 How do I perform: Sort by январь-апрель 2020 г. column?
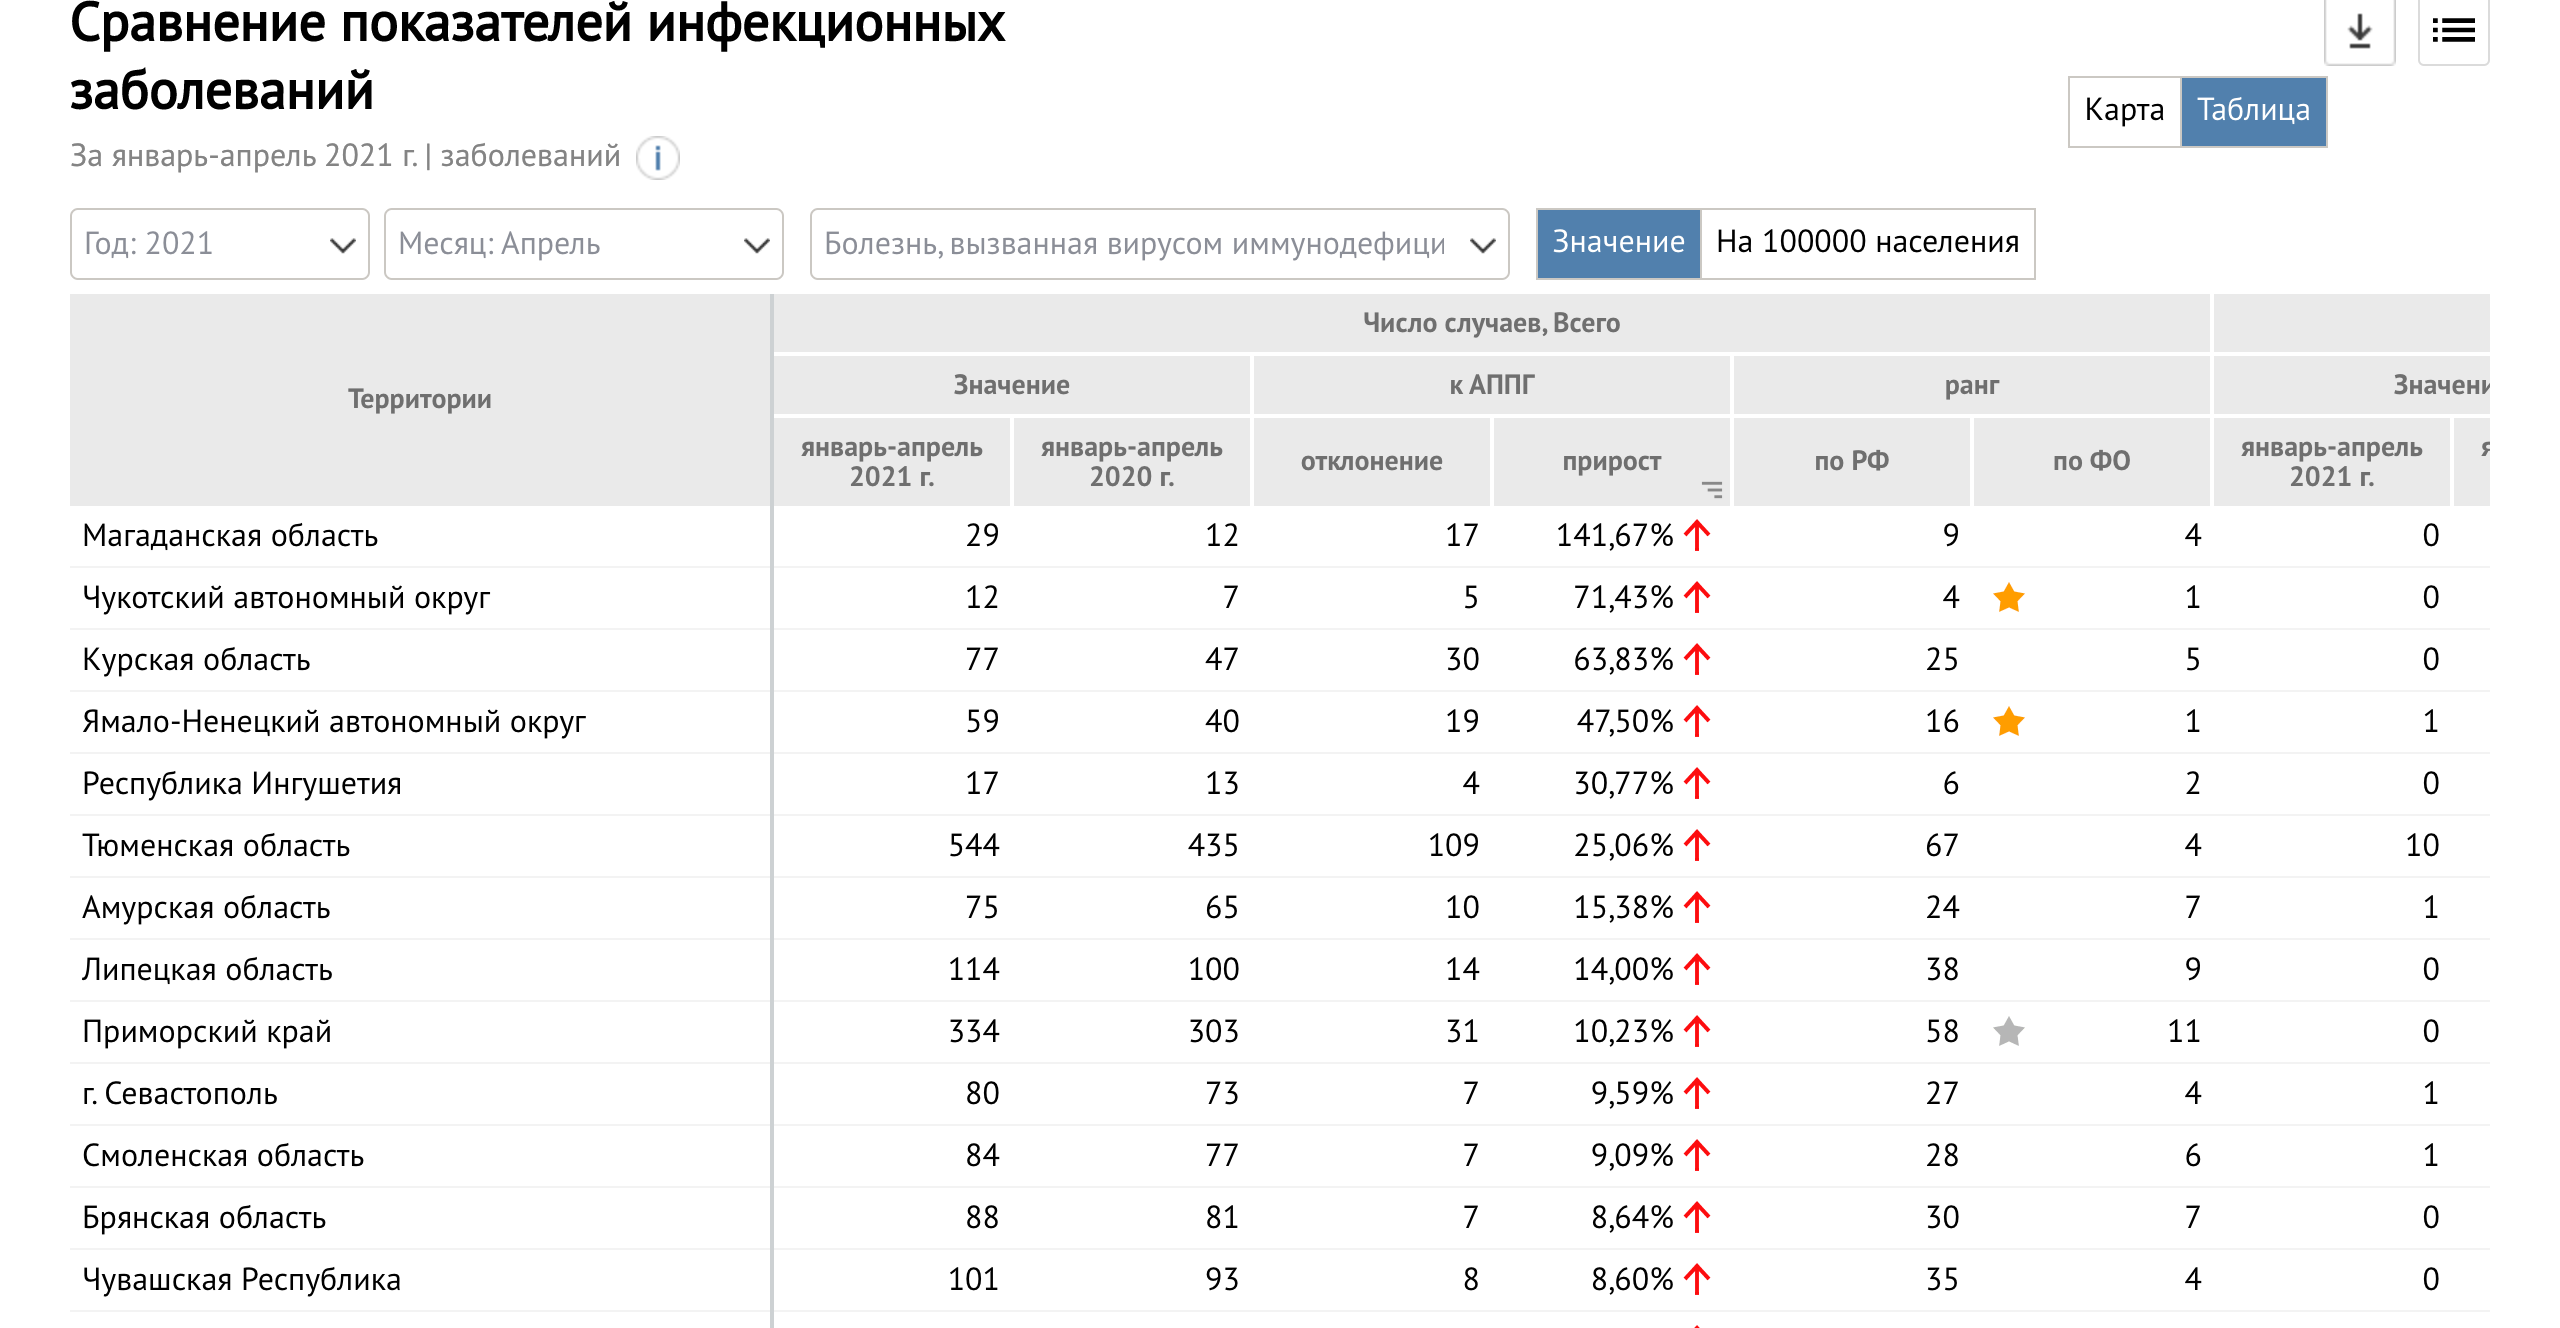[1132, 462]
